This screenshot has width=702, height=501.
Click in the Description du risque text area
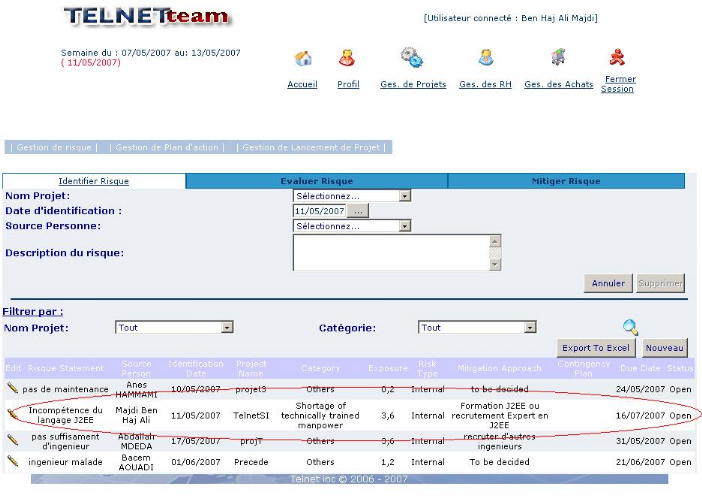click(390, 252)
